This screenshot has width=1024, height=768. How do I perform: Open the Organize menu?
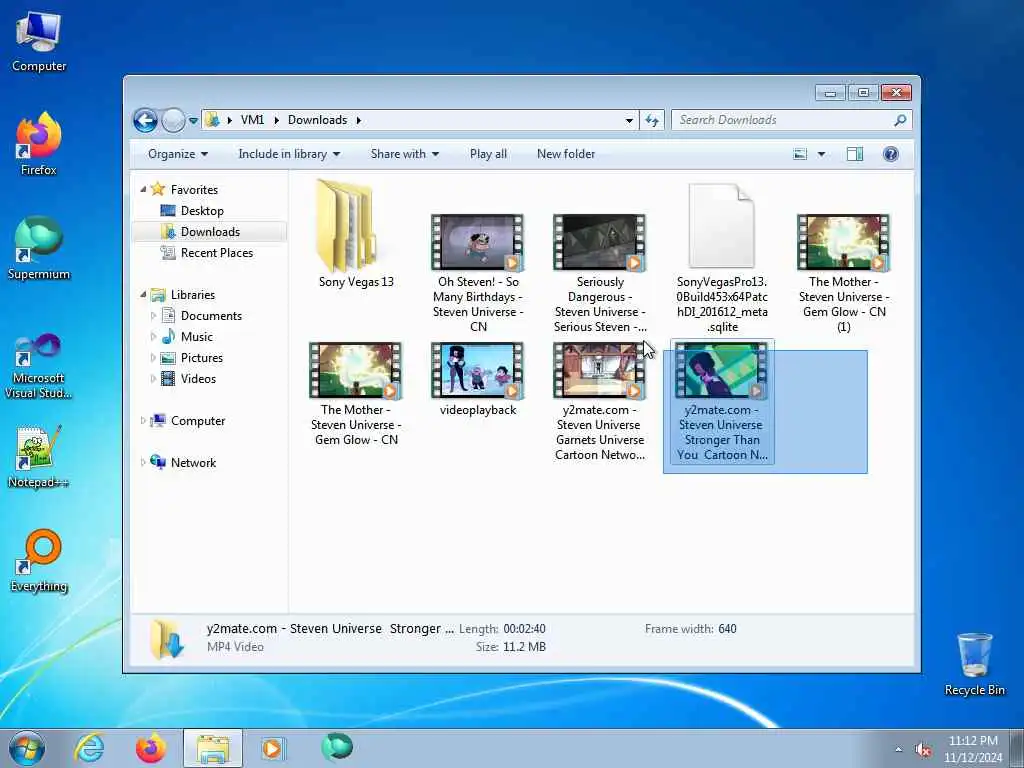tap(178, 154)
